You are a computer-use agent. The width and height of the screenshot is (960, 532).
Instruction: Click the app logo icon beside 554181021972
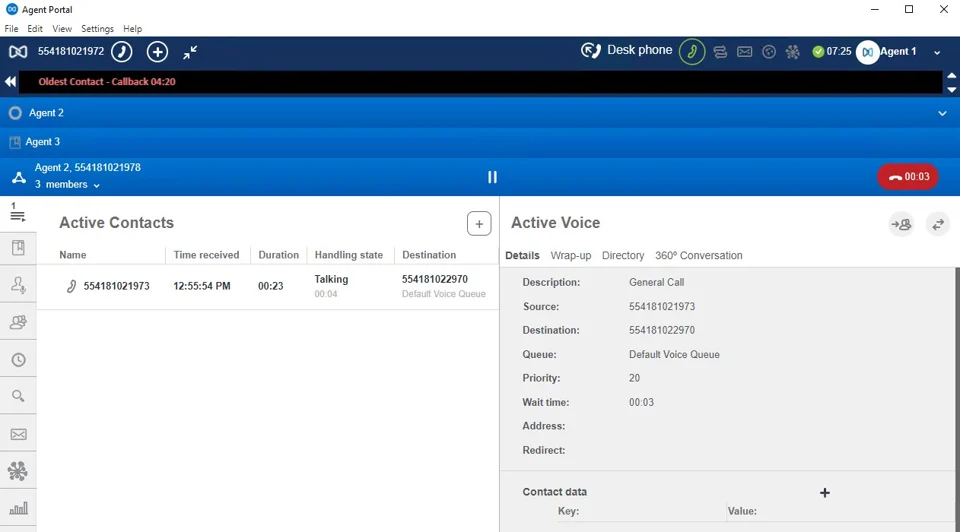pyautogui.click(x=18, y=52)
